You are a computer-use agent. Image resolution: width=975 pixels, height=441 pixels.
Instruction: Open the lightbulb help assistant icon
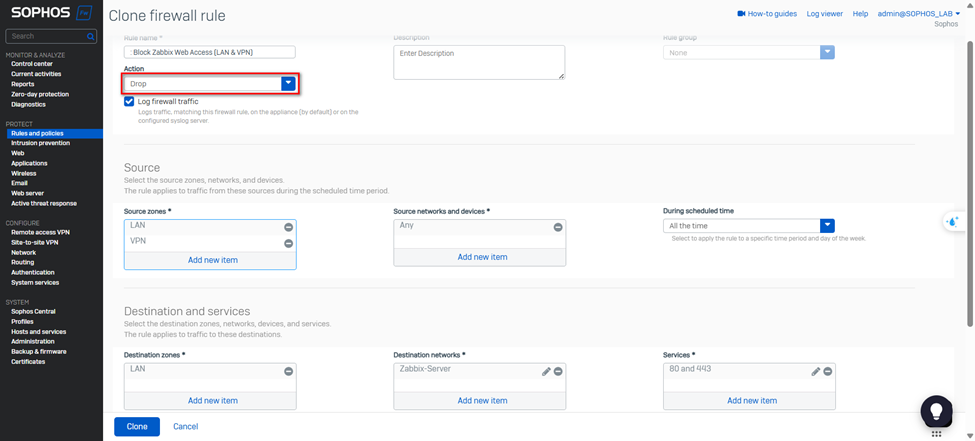pyautogui.click(x=936, y=410)
